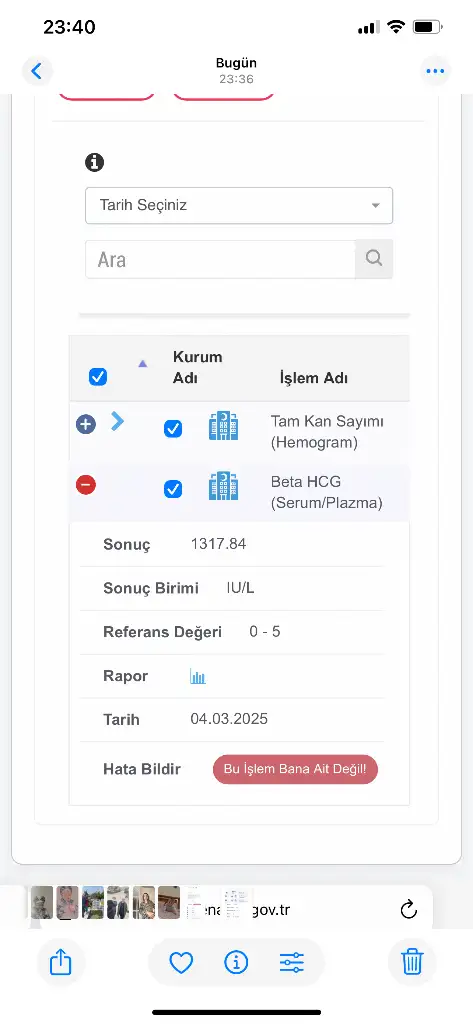Click the search magnifier button
The width and height of the screenshot is (473, 1024).
(374, 259)
